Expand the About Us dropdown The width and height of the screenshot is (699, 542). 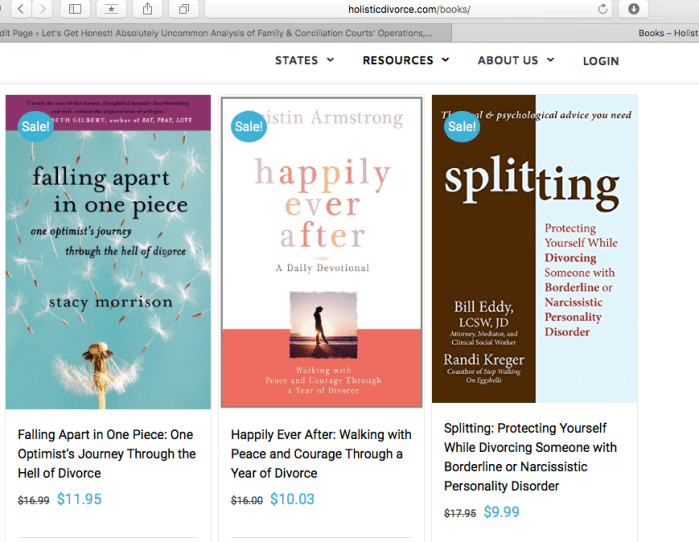pos(515,60)
